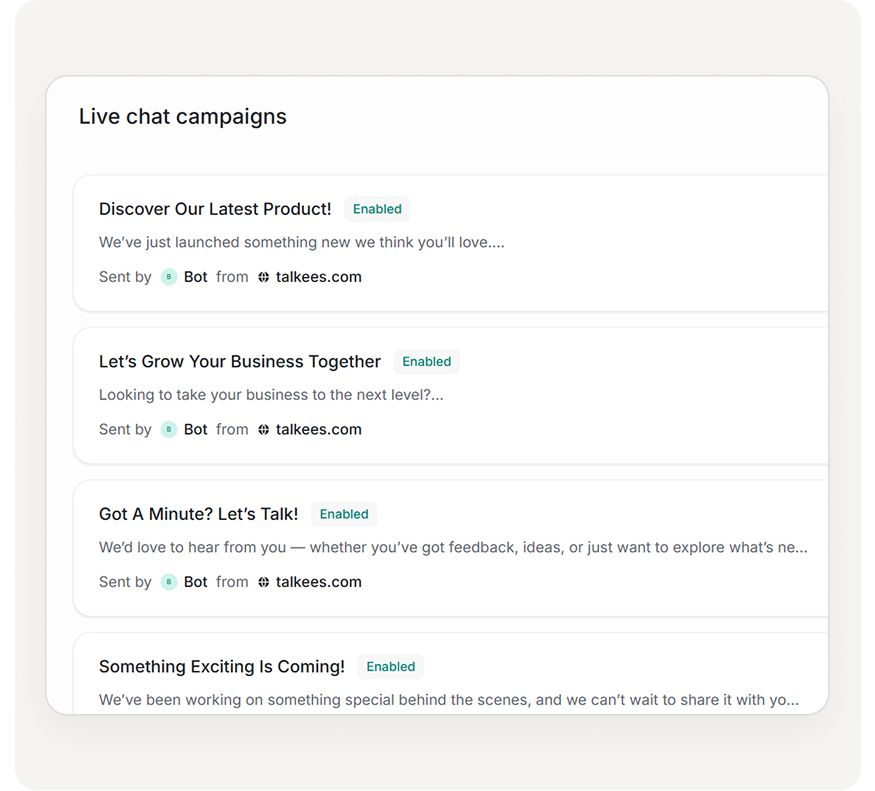Viewport: 875px width, 791px height.
Task: Click talkees.com link in Let's Grow Your Business
Action: click(x=318, y=430)
